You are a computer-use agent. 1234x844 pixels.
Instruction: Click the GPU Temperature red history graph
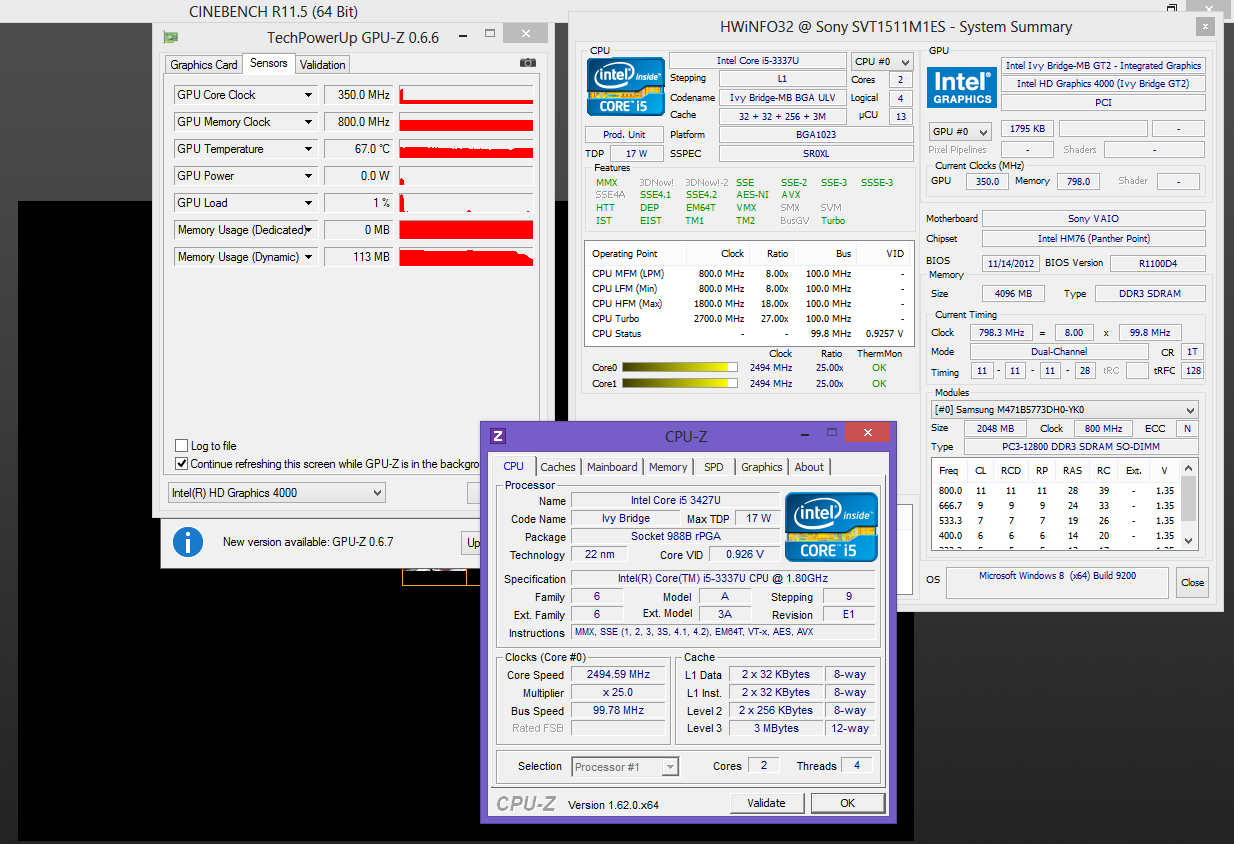tap(466, 149)
